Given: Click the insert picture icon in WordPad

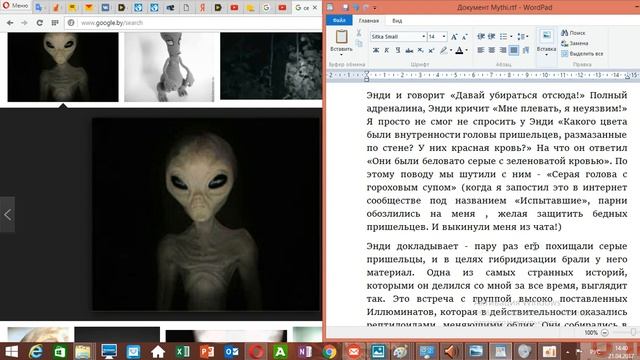Looking at the screenshot, I should click(x=546, y=36).
